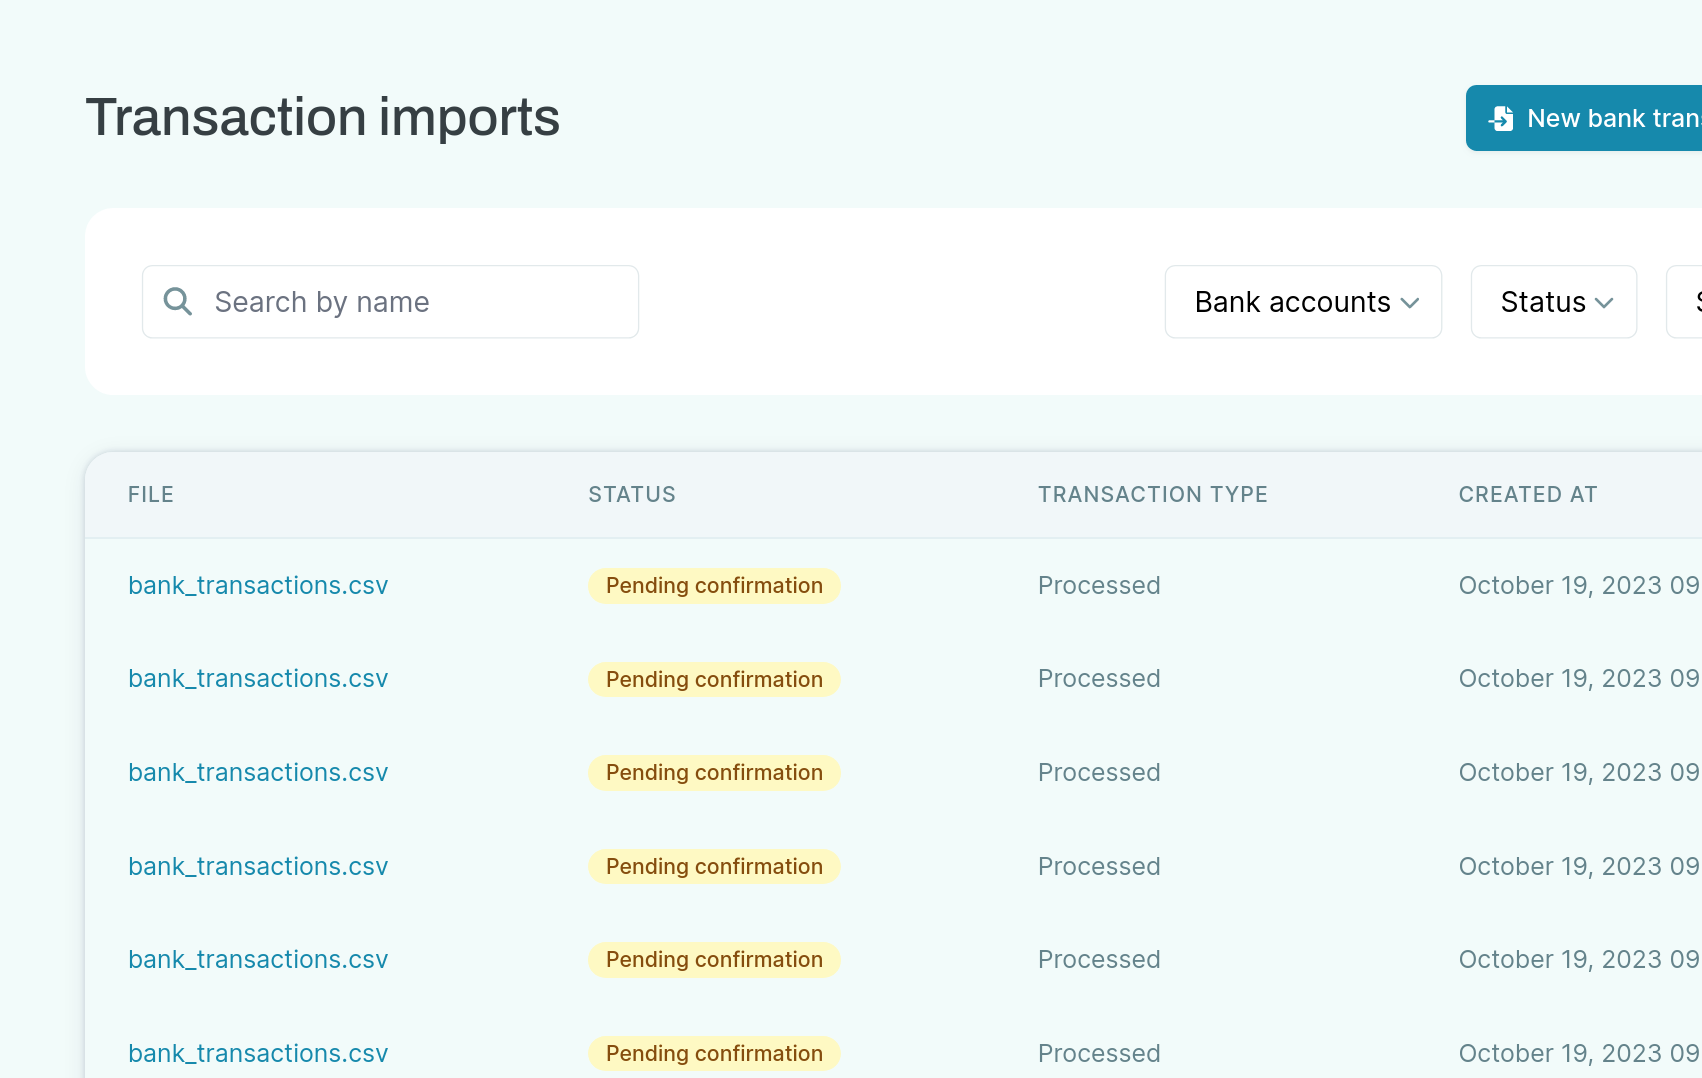Click the magnifying glass search icon

pyautogui.click(x=177, y=301)
